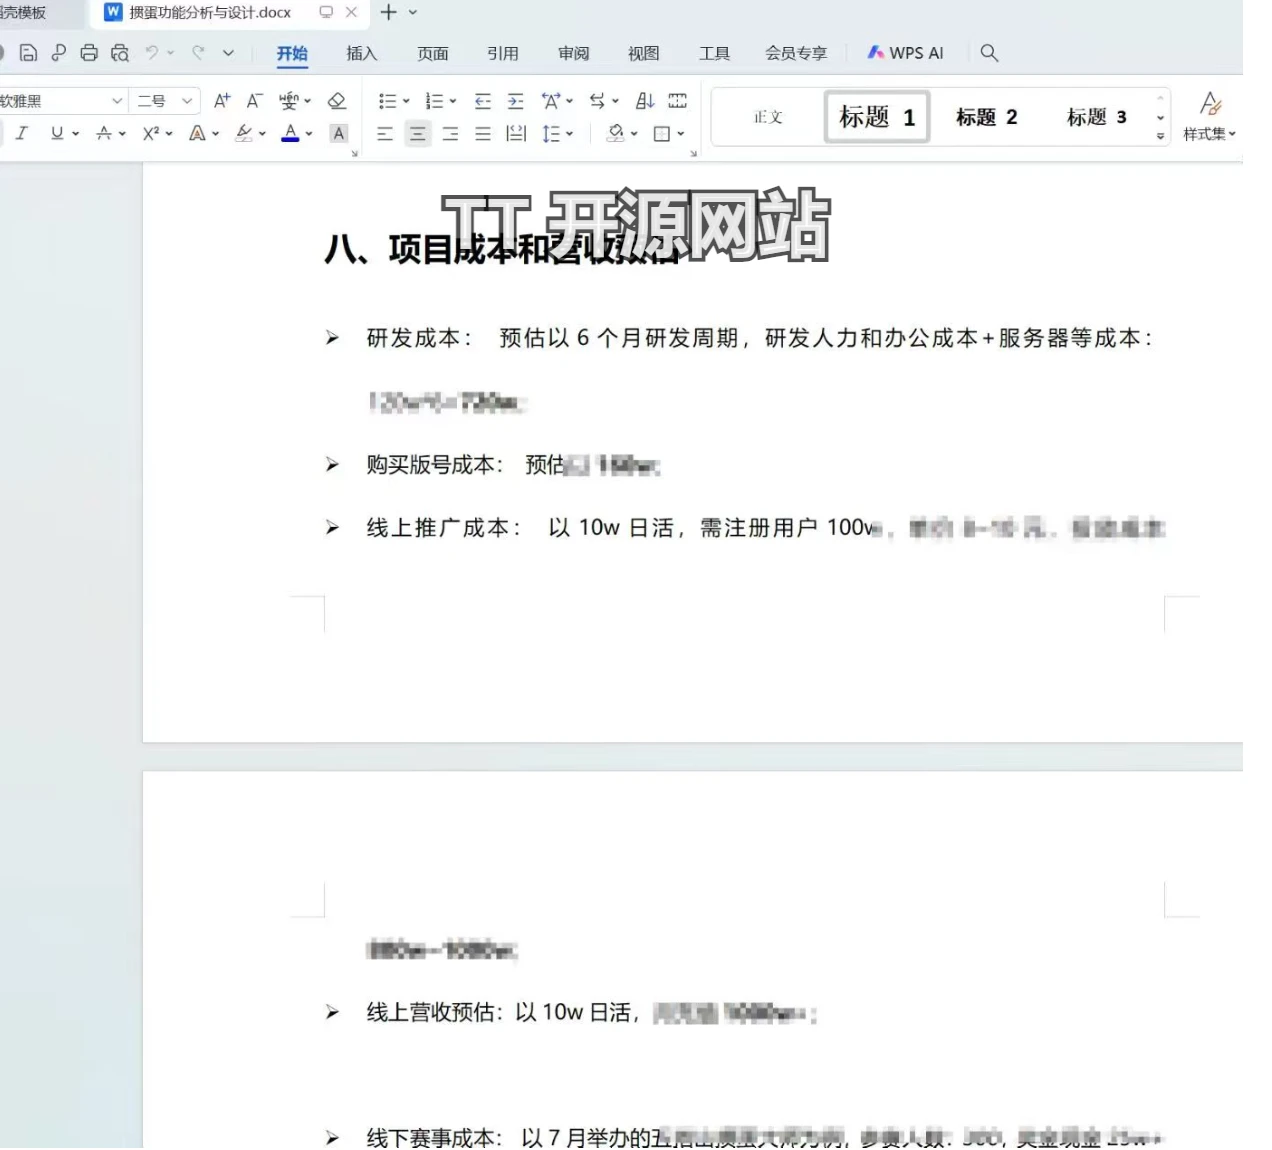The height and width of the screenshot is (1150, 1272).
Task: Add a new document tab with plus
Action: coord(389,12)
